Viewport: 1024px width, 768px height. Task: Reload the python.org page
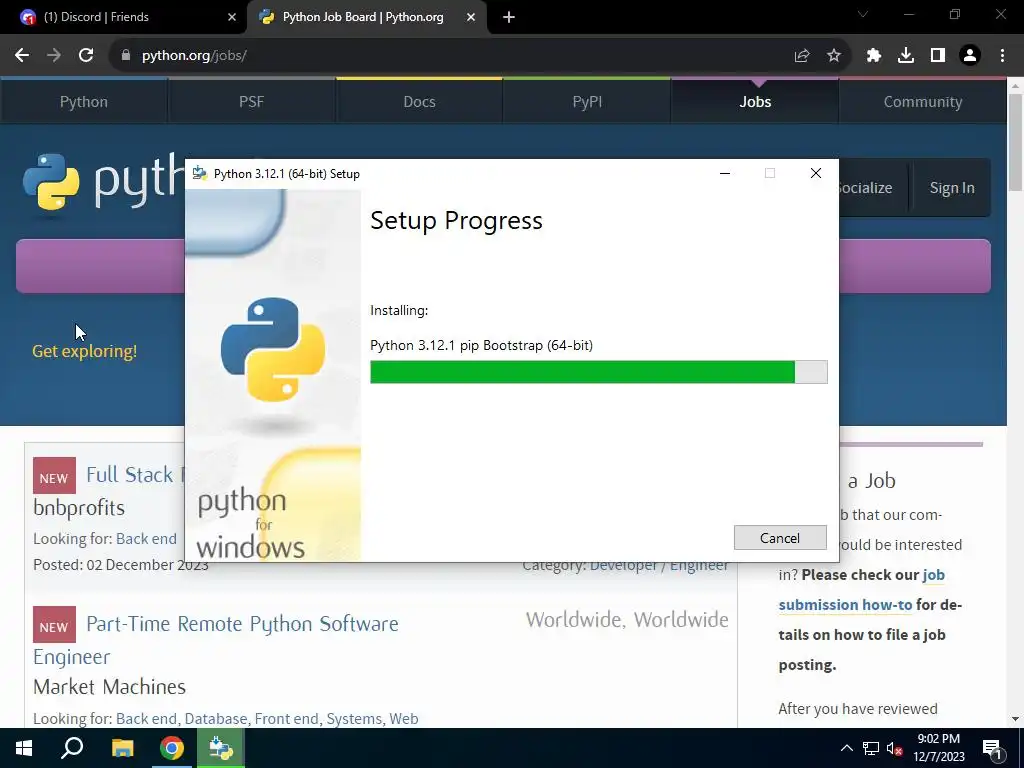(86, 56)
